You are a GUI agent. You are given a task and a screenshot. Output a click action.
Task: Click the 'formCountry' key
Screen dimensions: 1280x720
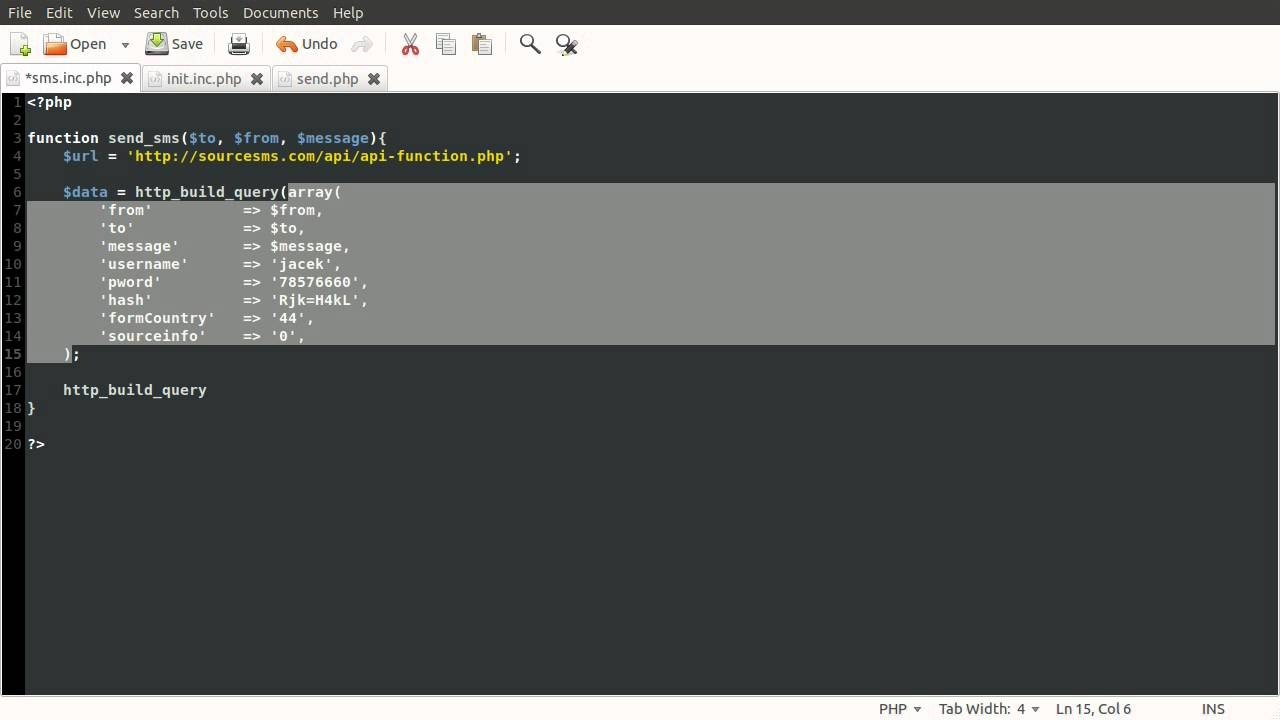point(157,318)
